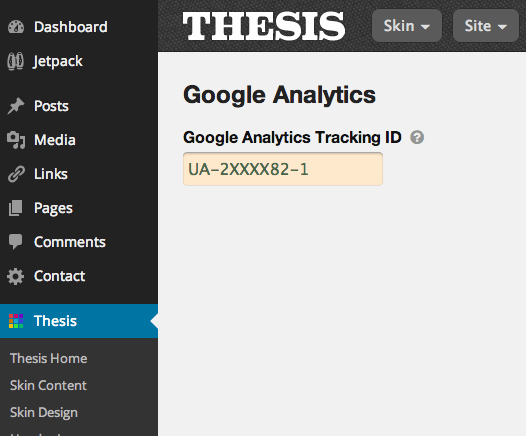Click the Dashboard gauge icon
Screen dimensions: 526x436
click(x=16, y=27)
